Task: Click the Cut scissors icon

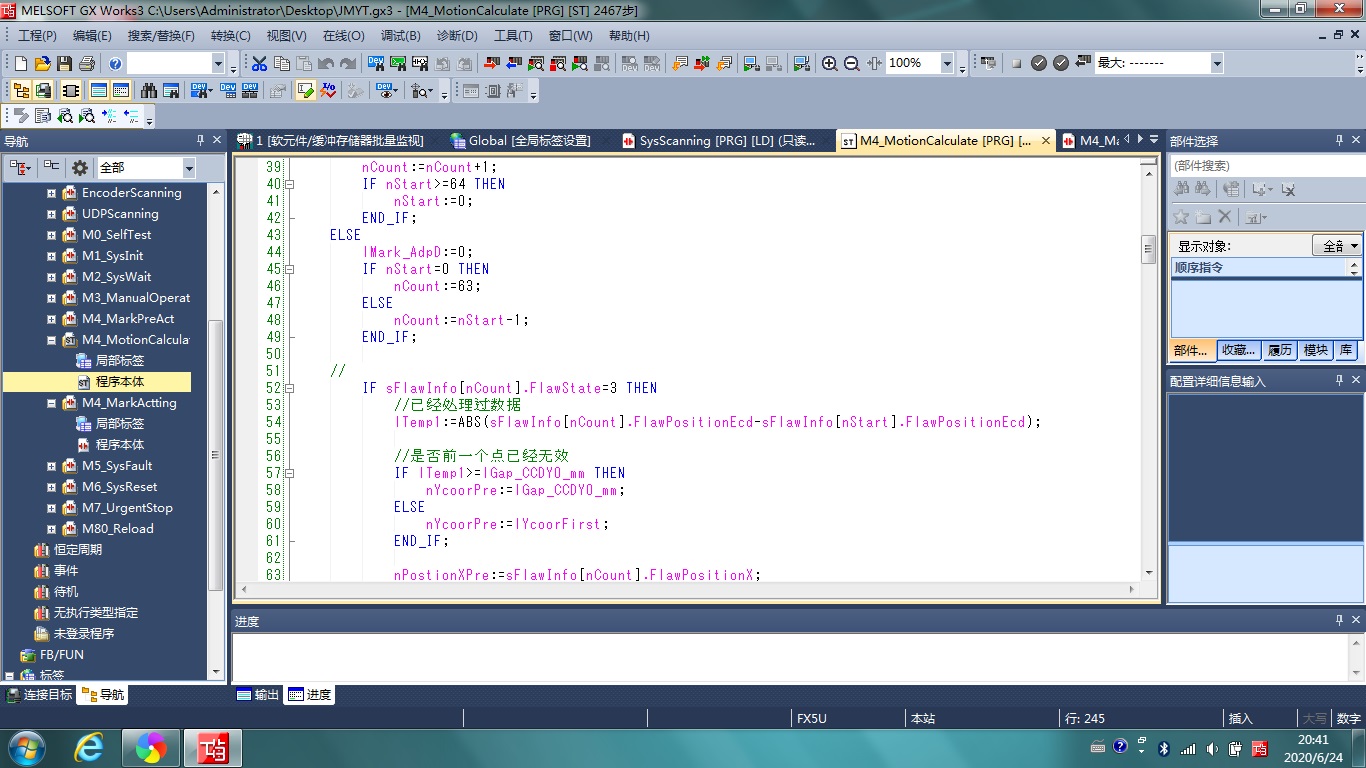Action: coord(259,63)
